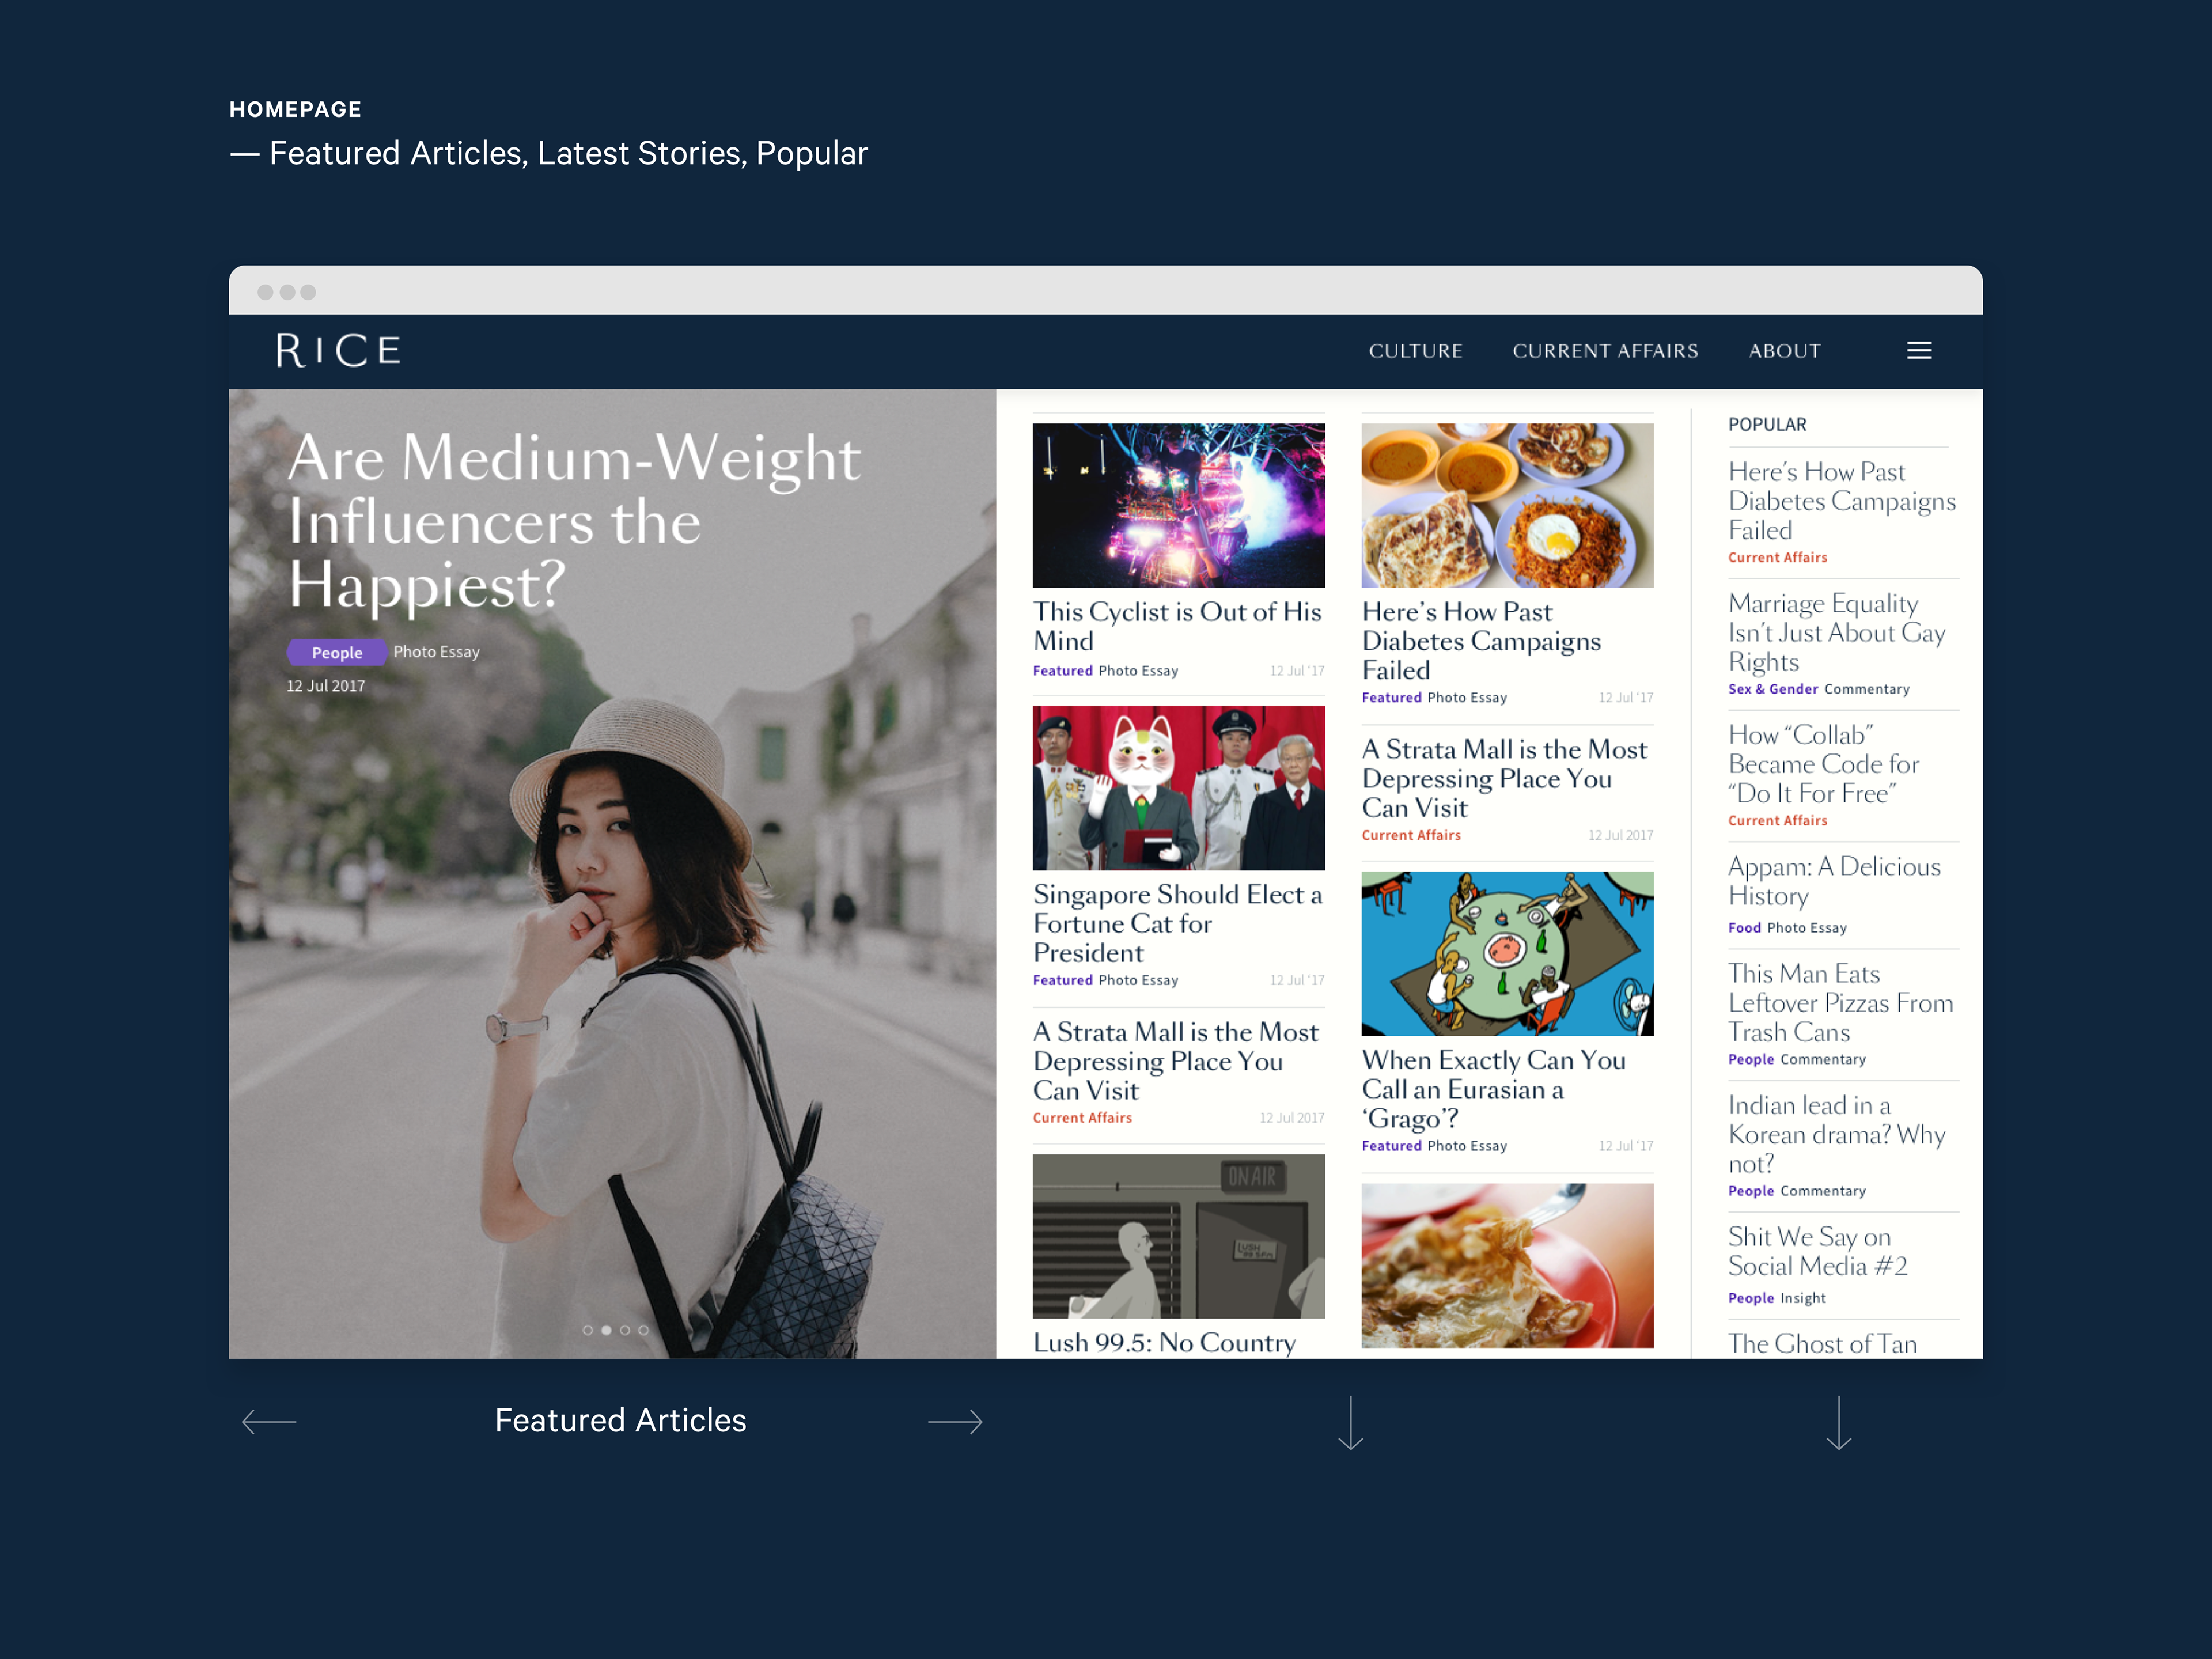Open When Exactly Can You Call Eurasian 'Grago'
2212x1659 pixels.
coord(1493,1089)
